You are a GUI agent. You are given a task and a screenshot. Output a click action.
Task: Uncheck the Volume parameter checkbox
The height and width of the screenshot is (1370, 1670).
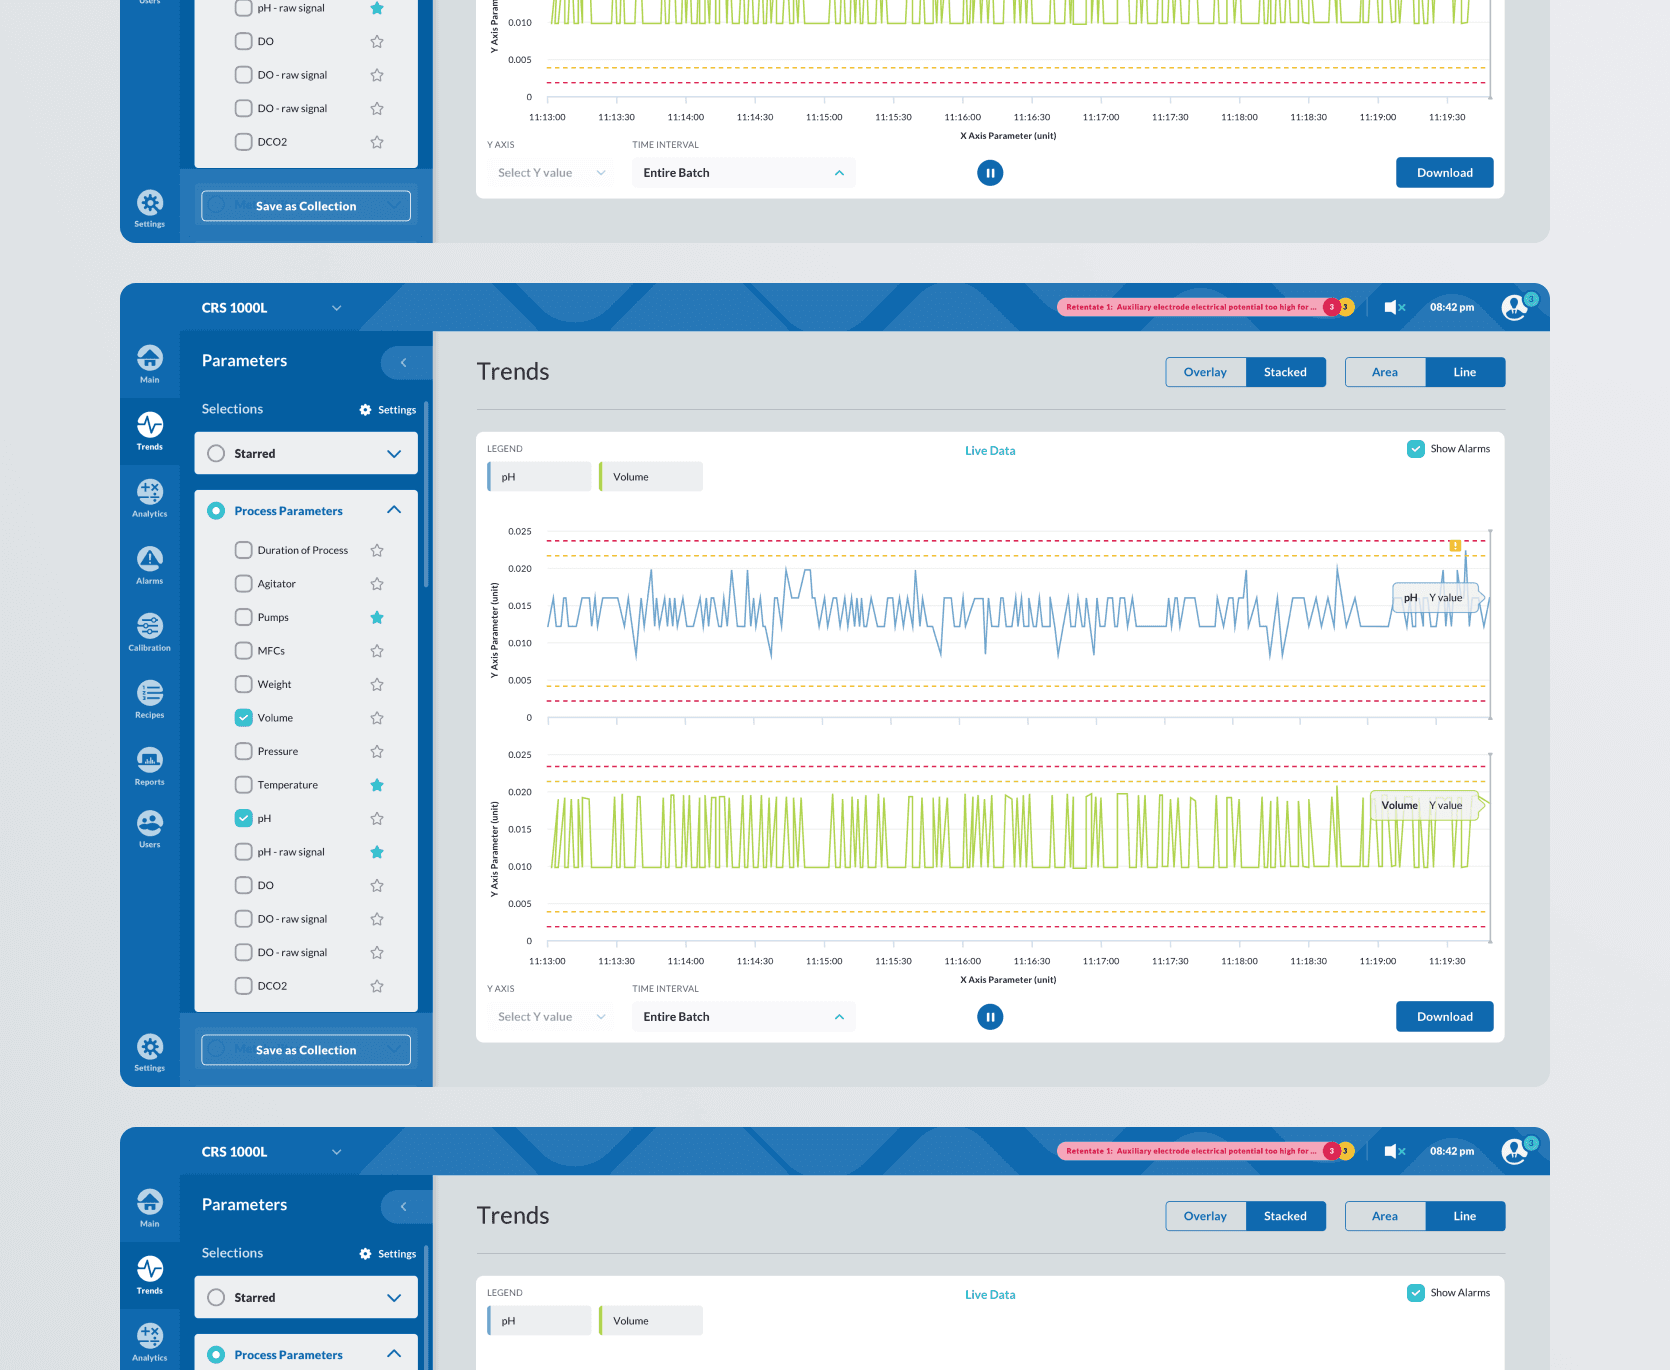point(243,718)
